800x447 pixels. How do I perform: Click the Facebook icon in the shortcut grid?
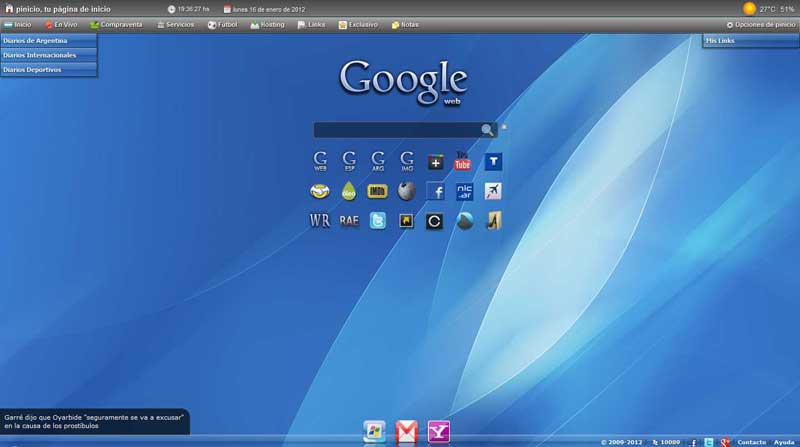point(435,191)
